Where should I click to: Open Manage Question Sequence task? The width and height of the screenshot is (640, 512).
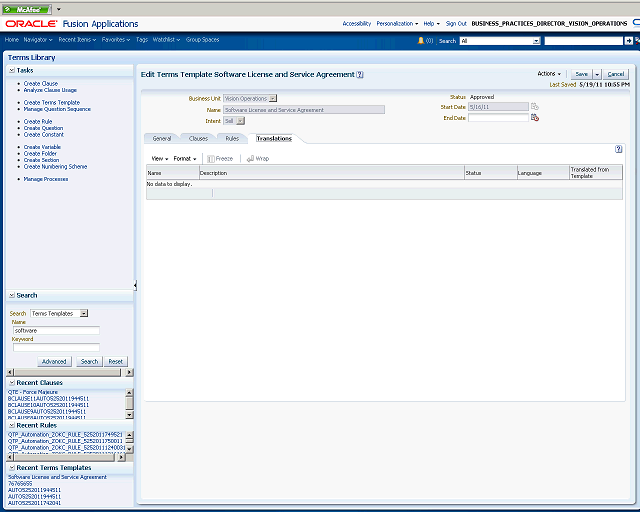57,109
